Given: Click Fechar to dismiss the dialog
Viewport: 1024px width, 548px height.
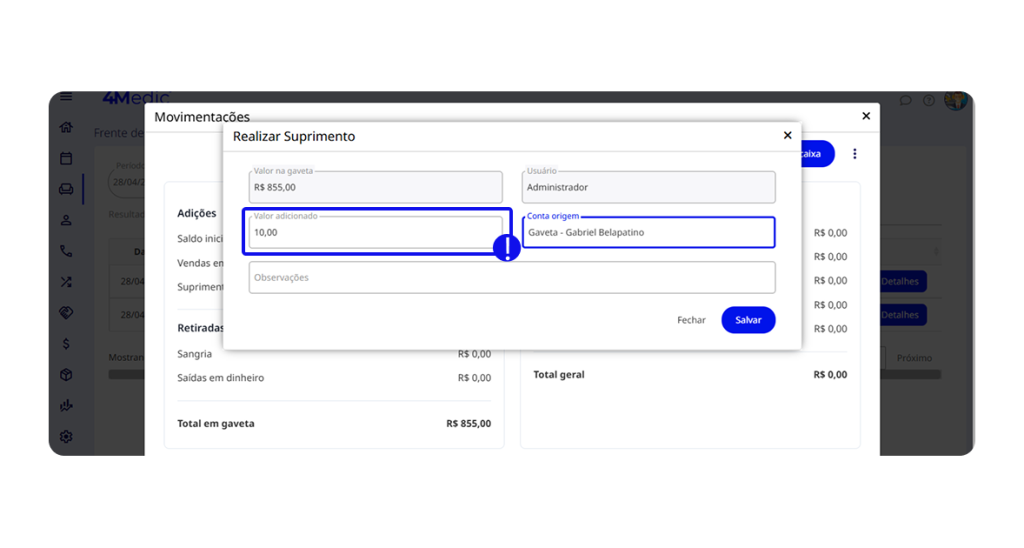Looking at the screenshot, I should 691,320.
